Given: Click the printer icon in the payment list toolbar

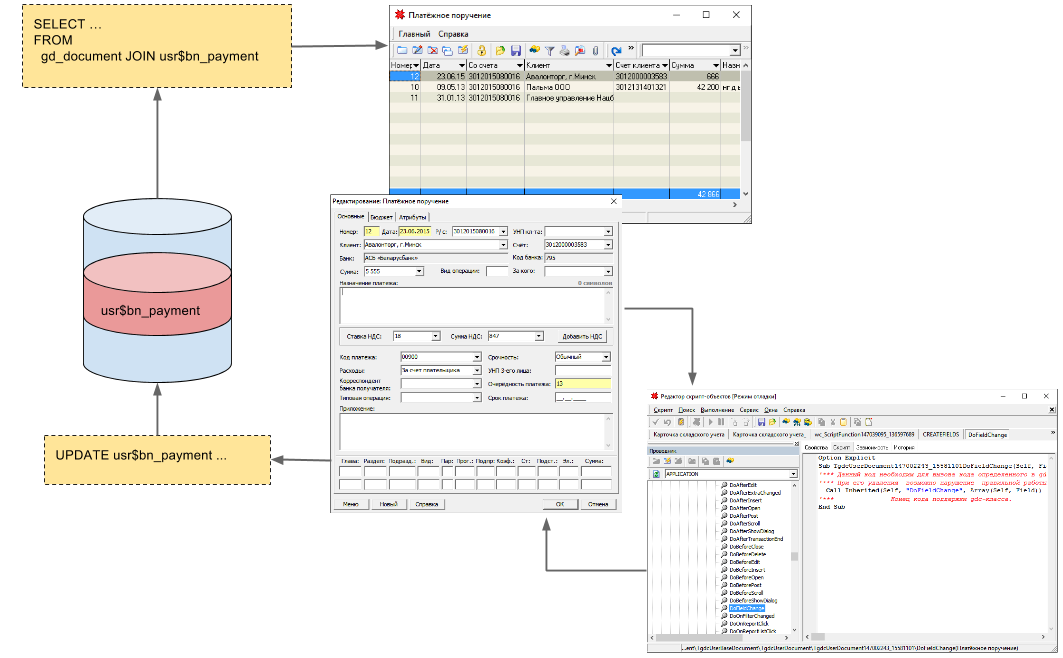Looking at the screenshot, I should (x=564, y=51).
